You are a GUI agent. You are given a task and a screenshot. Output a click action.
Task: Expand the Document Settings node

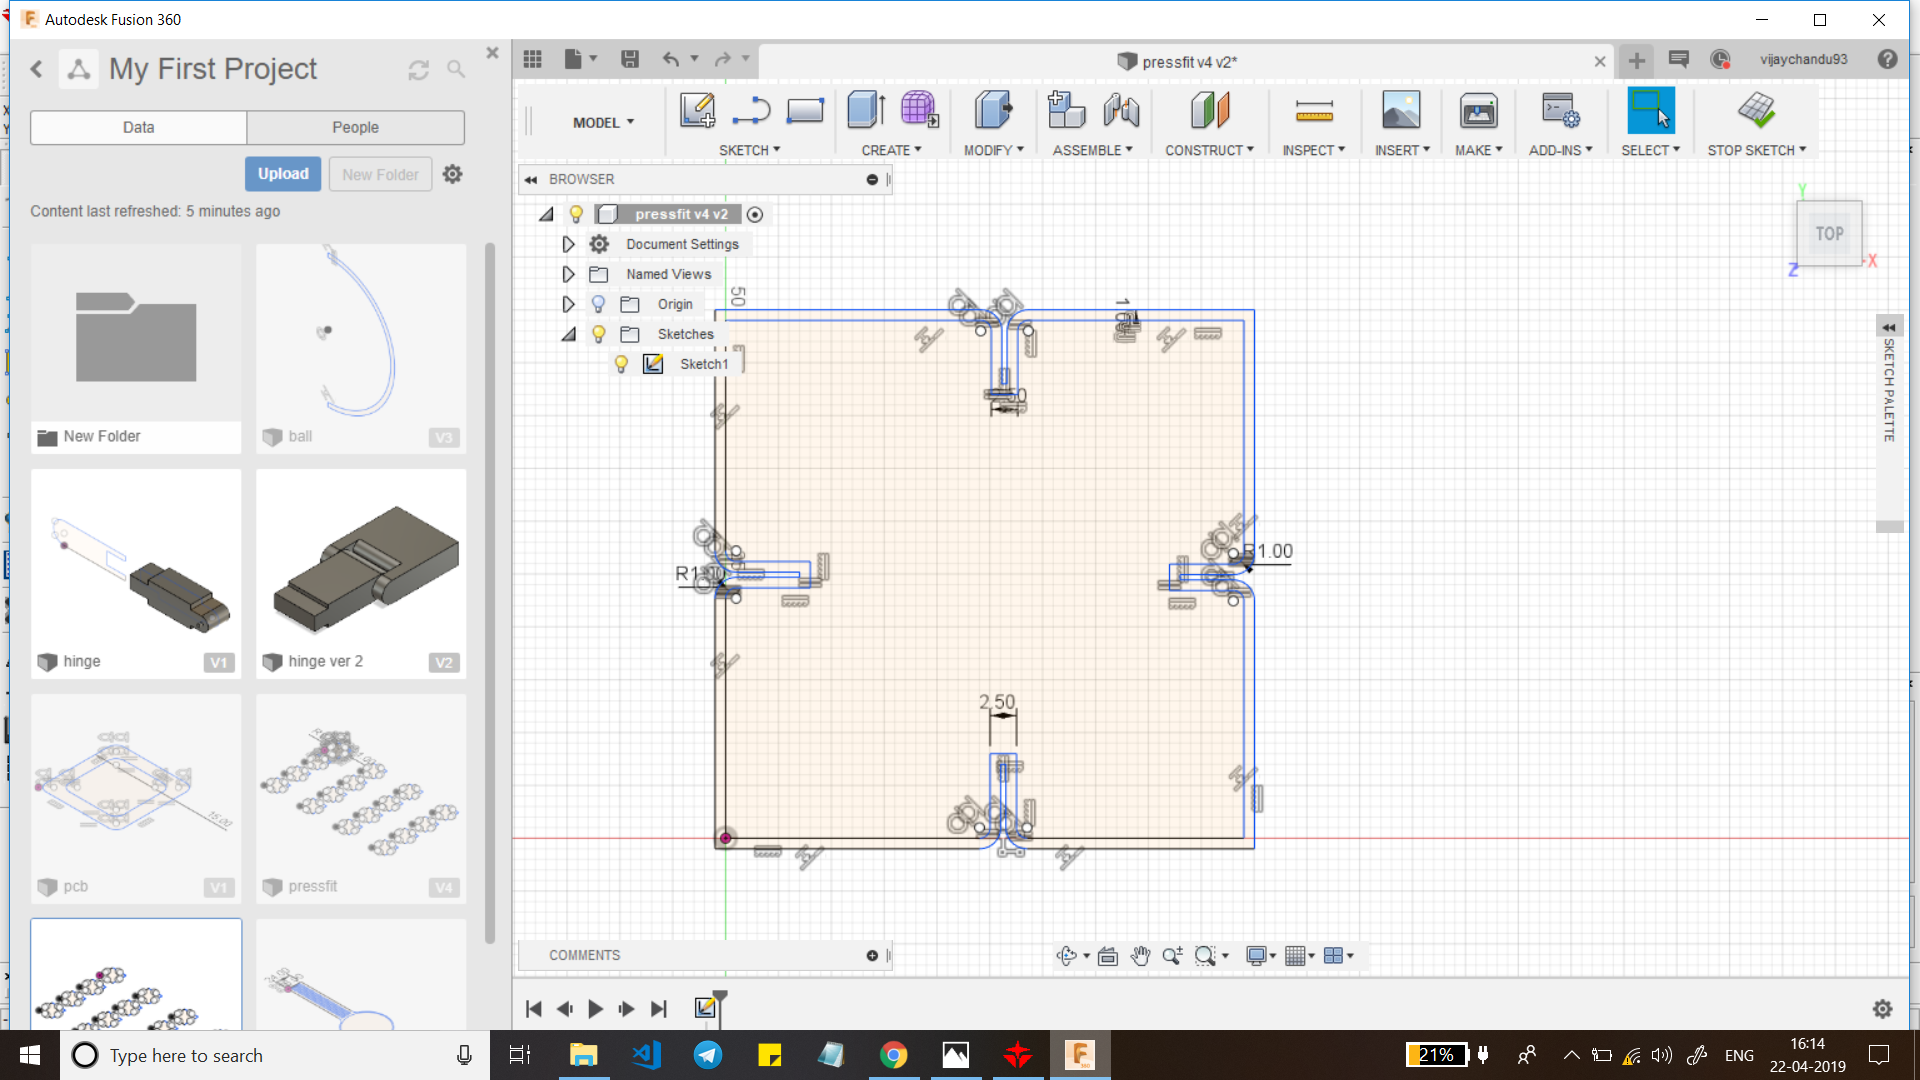[x=568, y=244]
